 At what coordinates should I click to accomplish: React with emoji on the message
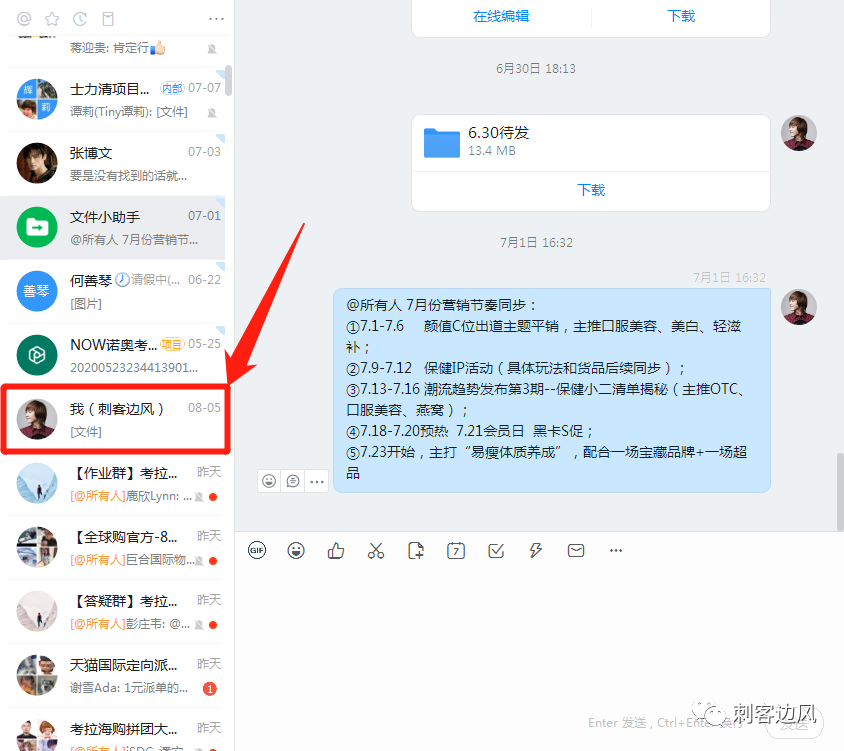(x=269, y=481)
